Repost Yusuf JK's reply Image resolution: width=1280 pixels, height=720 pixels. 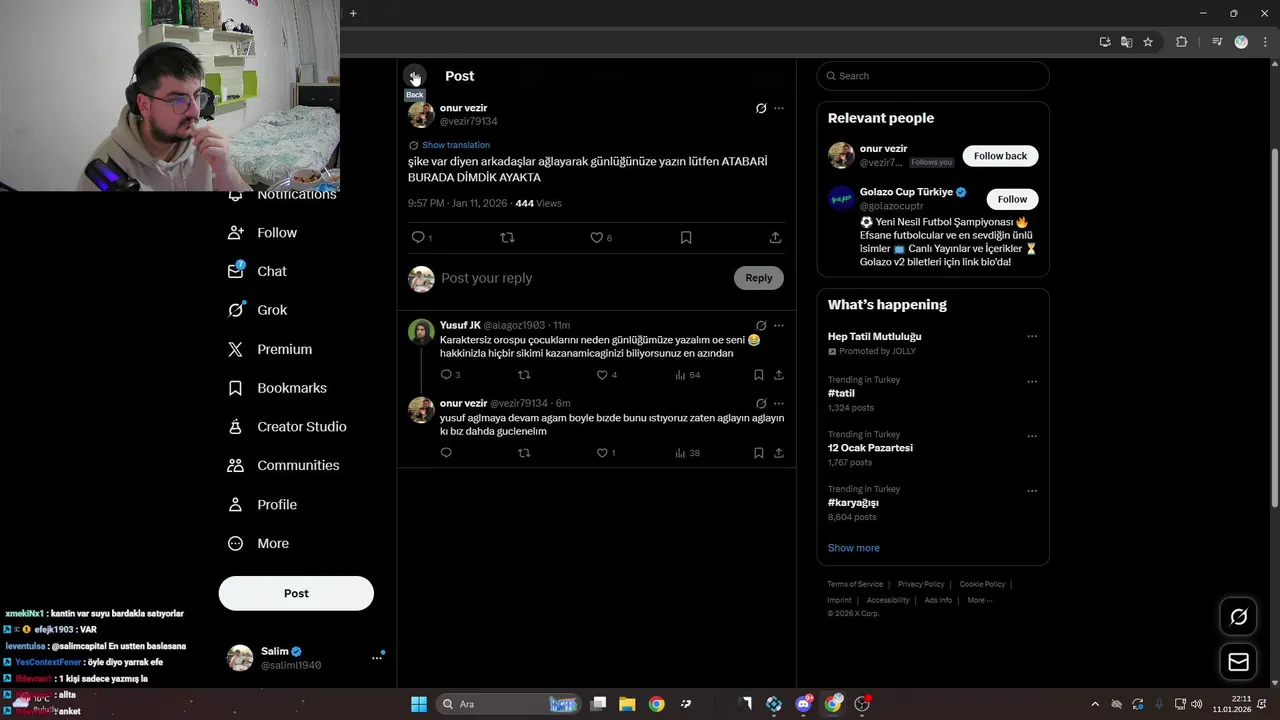(x=524, y=375)
